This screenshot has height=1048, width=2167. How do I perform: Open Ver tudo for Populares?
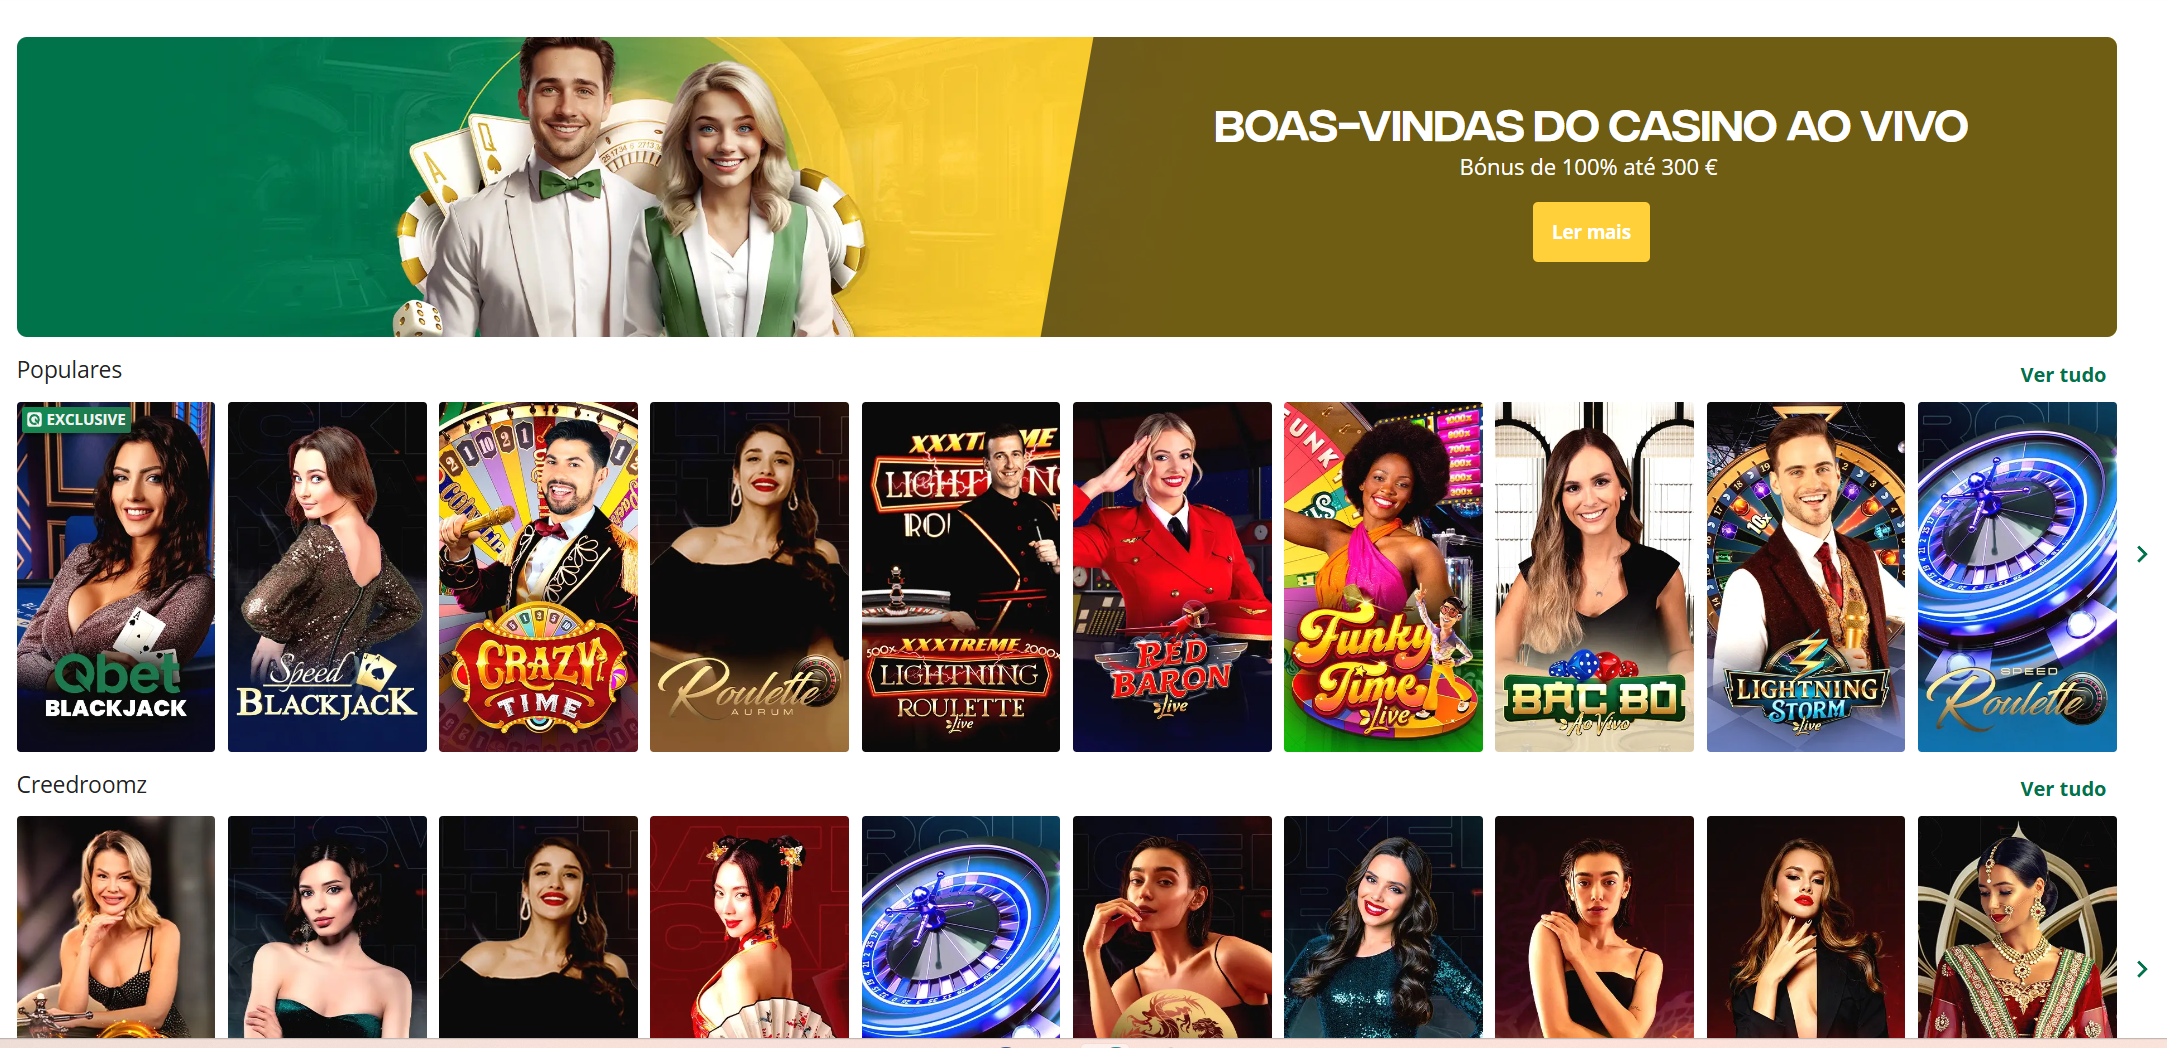tap(2063, 375)
